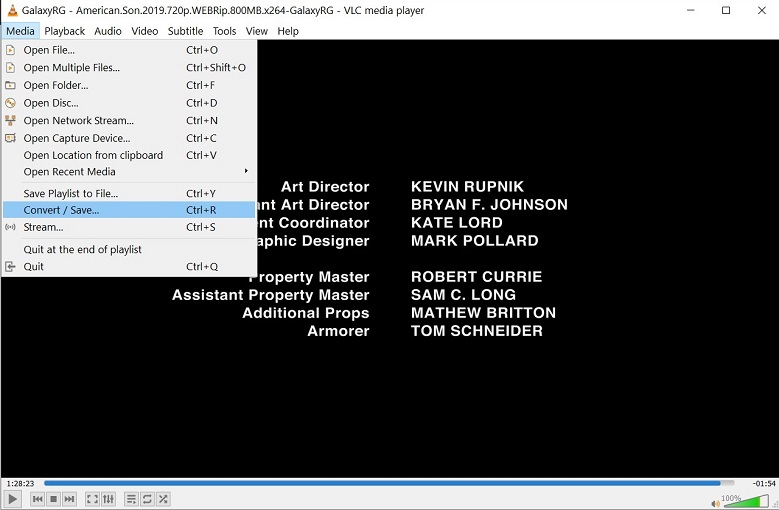Choose Open Disc... entry
The image size is (779, 510).
[x=129, y=103]
